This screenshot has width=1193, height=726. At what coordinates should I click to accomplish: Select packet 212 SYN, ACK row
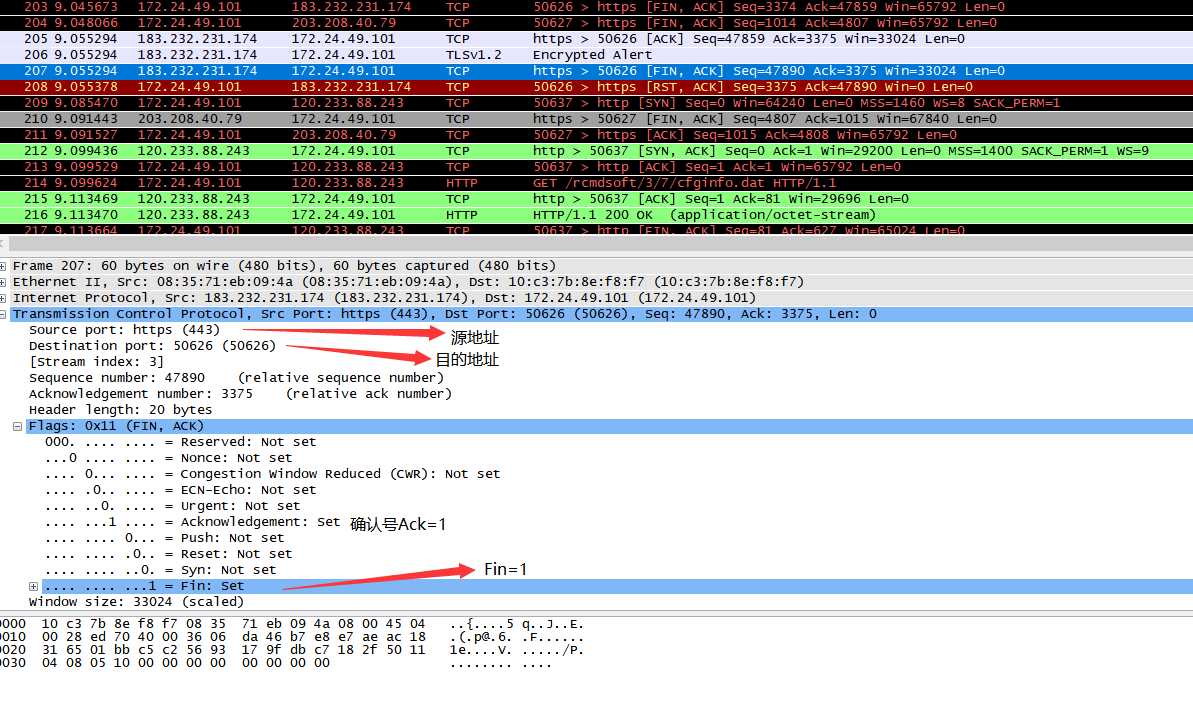[596, 151]
